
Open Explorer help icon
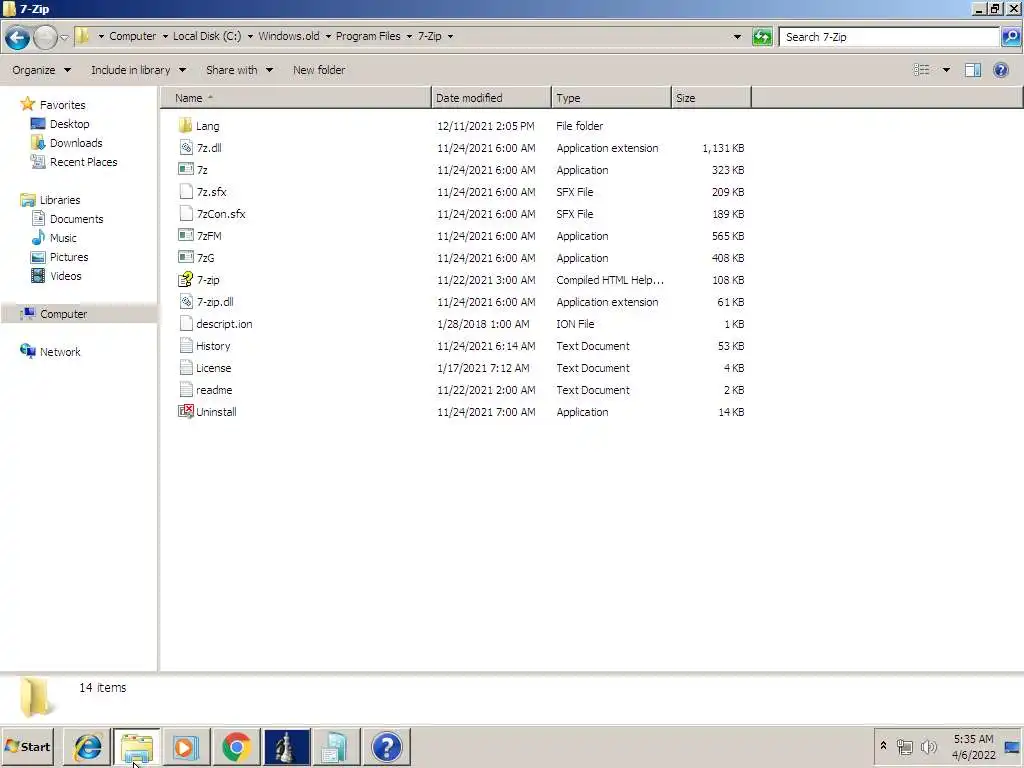pos(1000,70)
